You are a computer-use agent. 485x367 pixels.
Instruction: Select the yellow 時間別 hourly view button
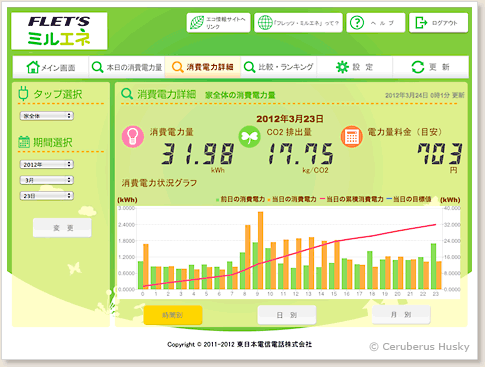click(173, 315)
